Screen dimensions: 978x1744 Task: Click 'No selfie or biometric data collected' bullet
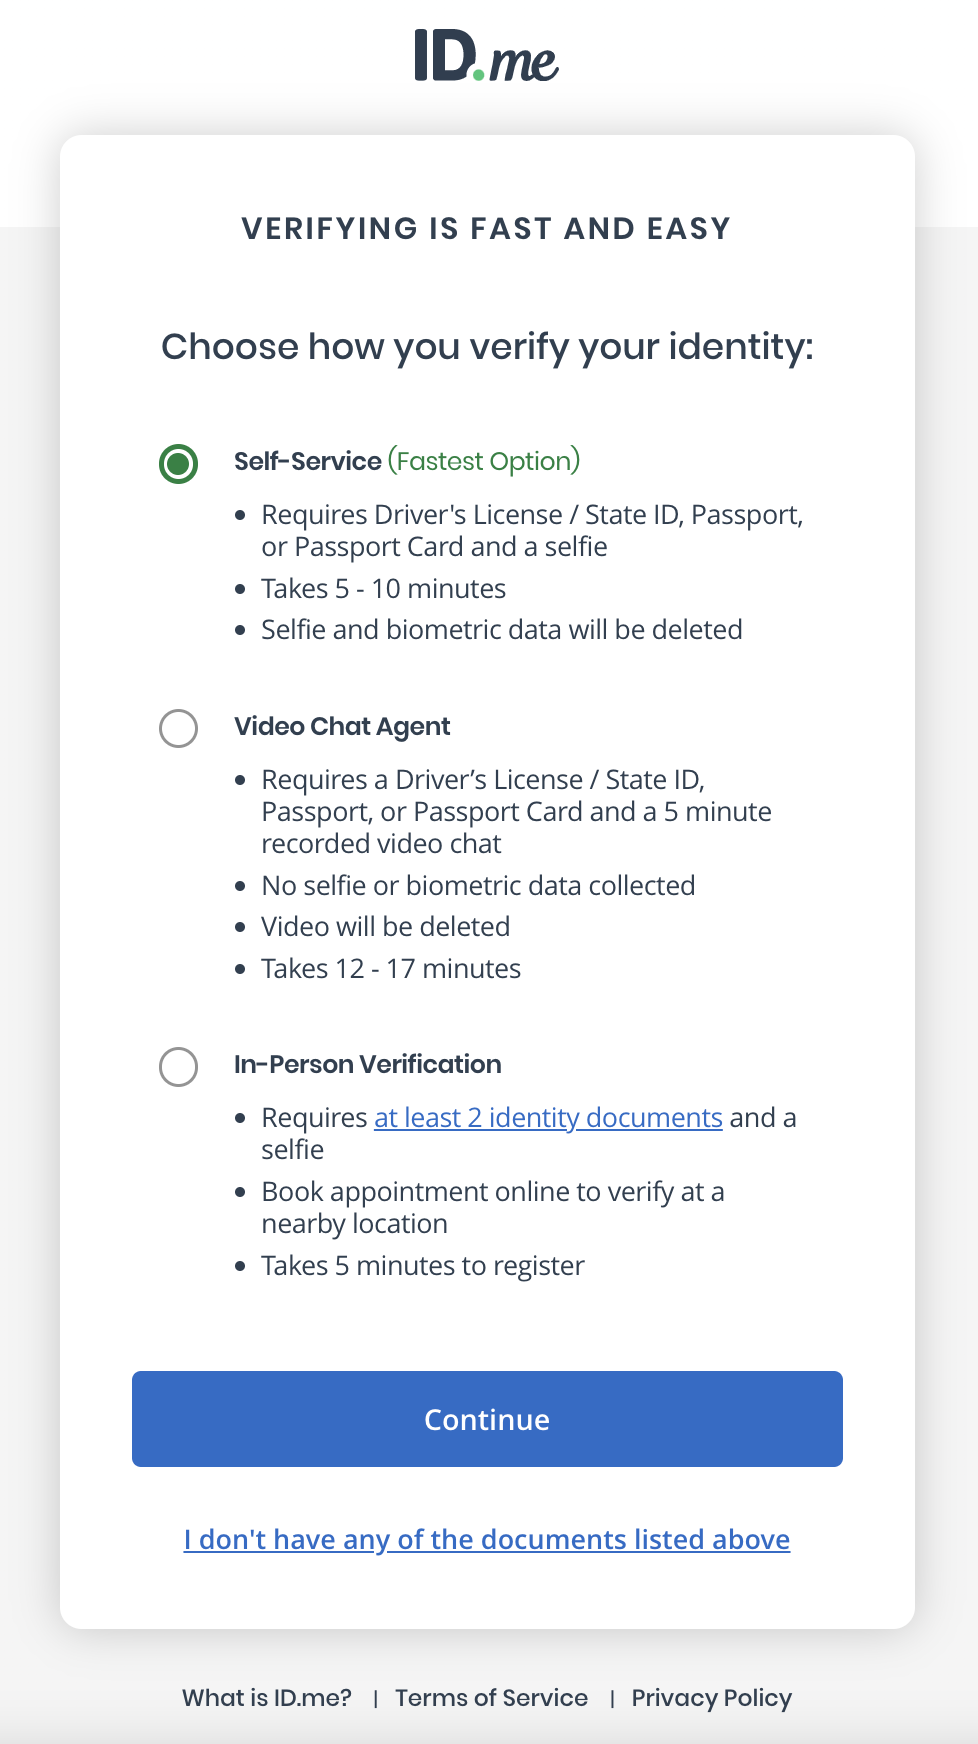[x=478, y=885]
